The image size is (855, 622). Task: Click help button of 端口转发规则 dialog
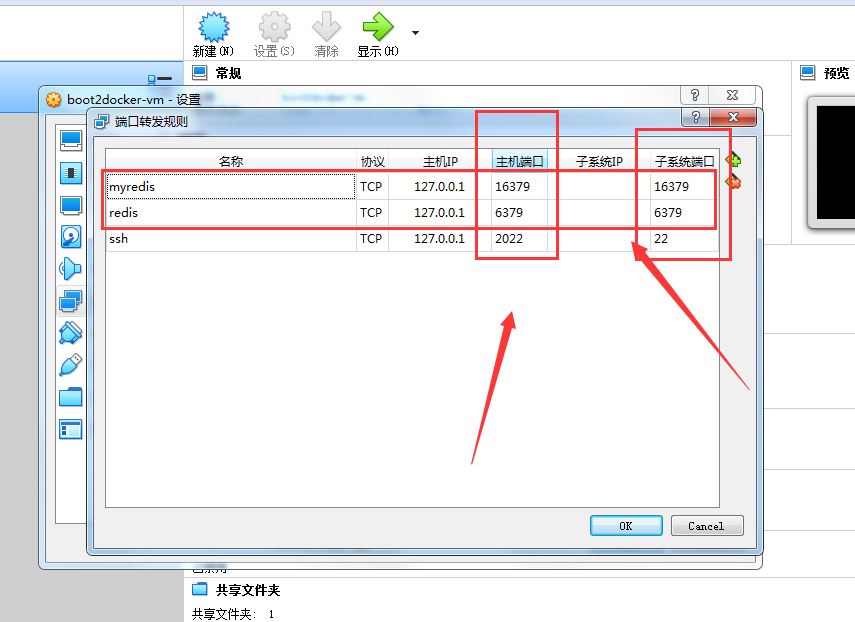(696, 117)
